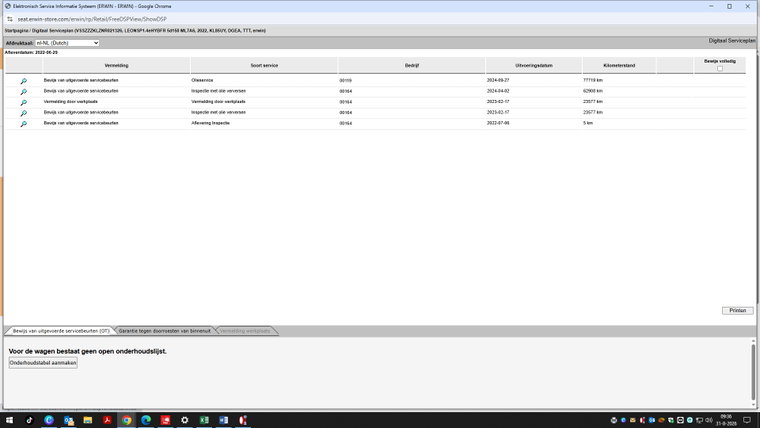Select the 00119 company code cell
760x428 pixels.
click(346, 80)
